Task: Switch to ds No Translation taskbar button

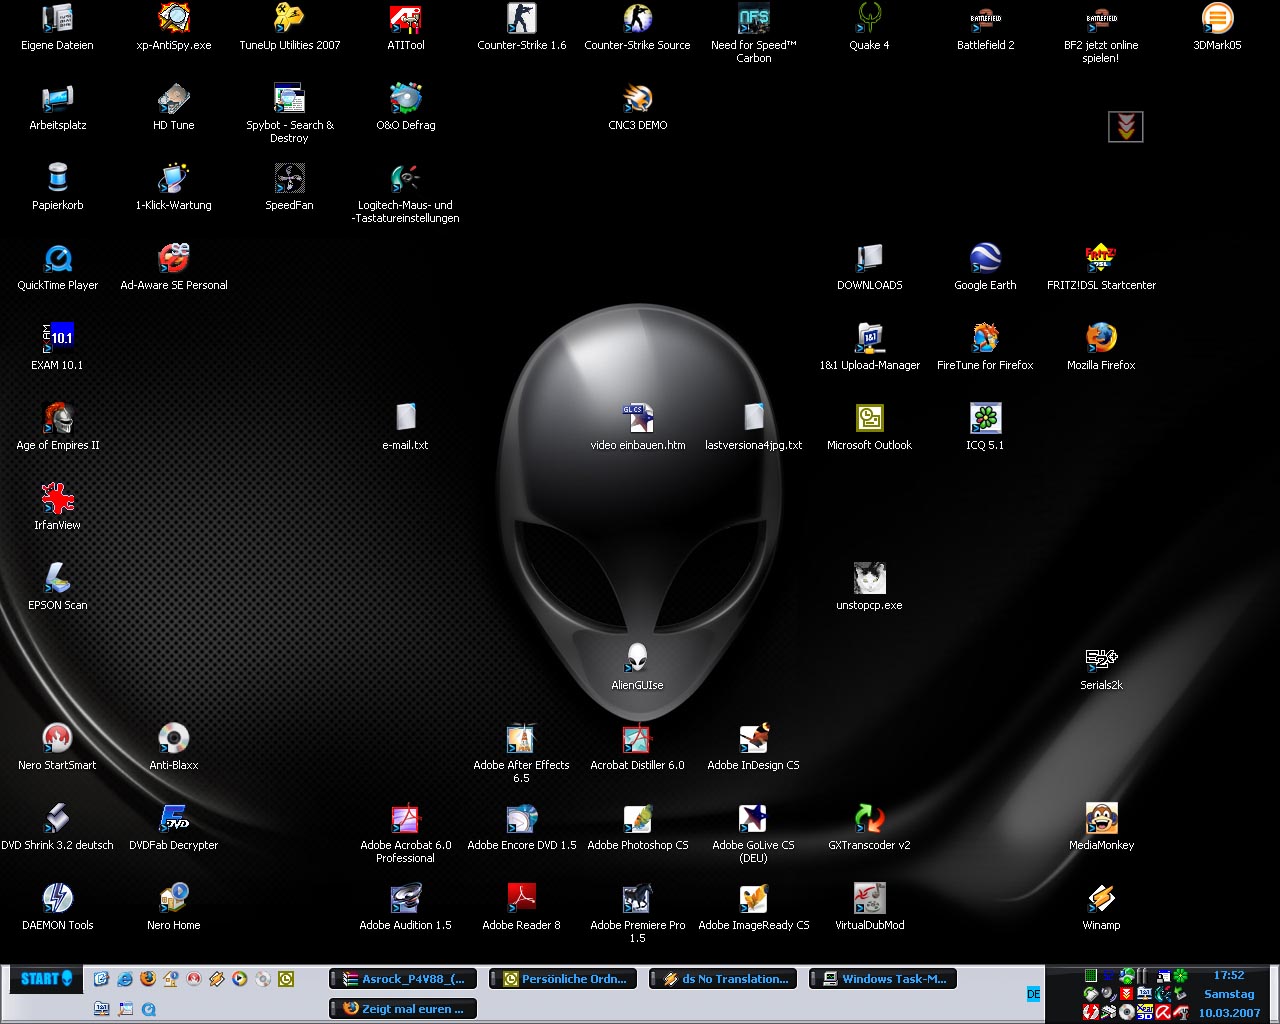Action: pos(723,979)
